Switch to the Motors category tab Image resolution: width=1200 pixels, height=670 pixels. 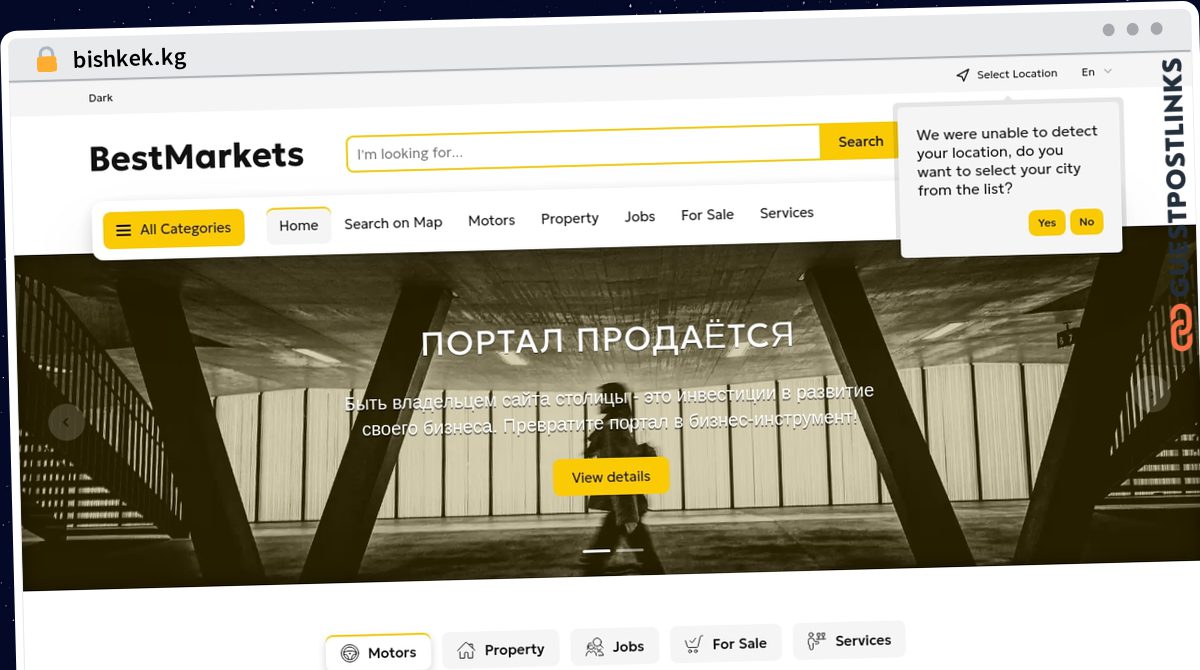378,652
